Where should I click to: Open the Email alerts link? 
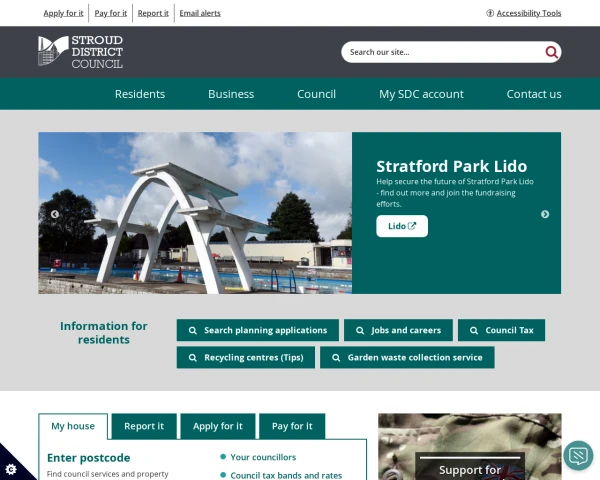(200, 13)
